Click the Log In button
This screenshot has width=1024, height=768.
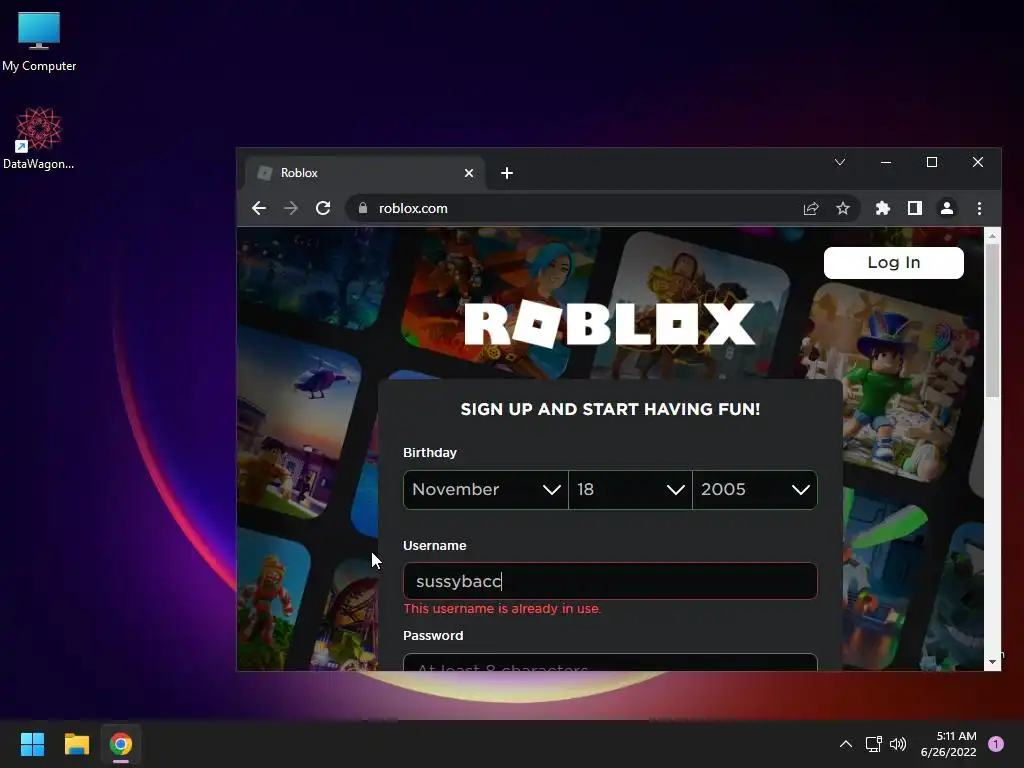tap(893, 263)
